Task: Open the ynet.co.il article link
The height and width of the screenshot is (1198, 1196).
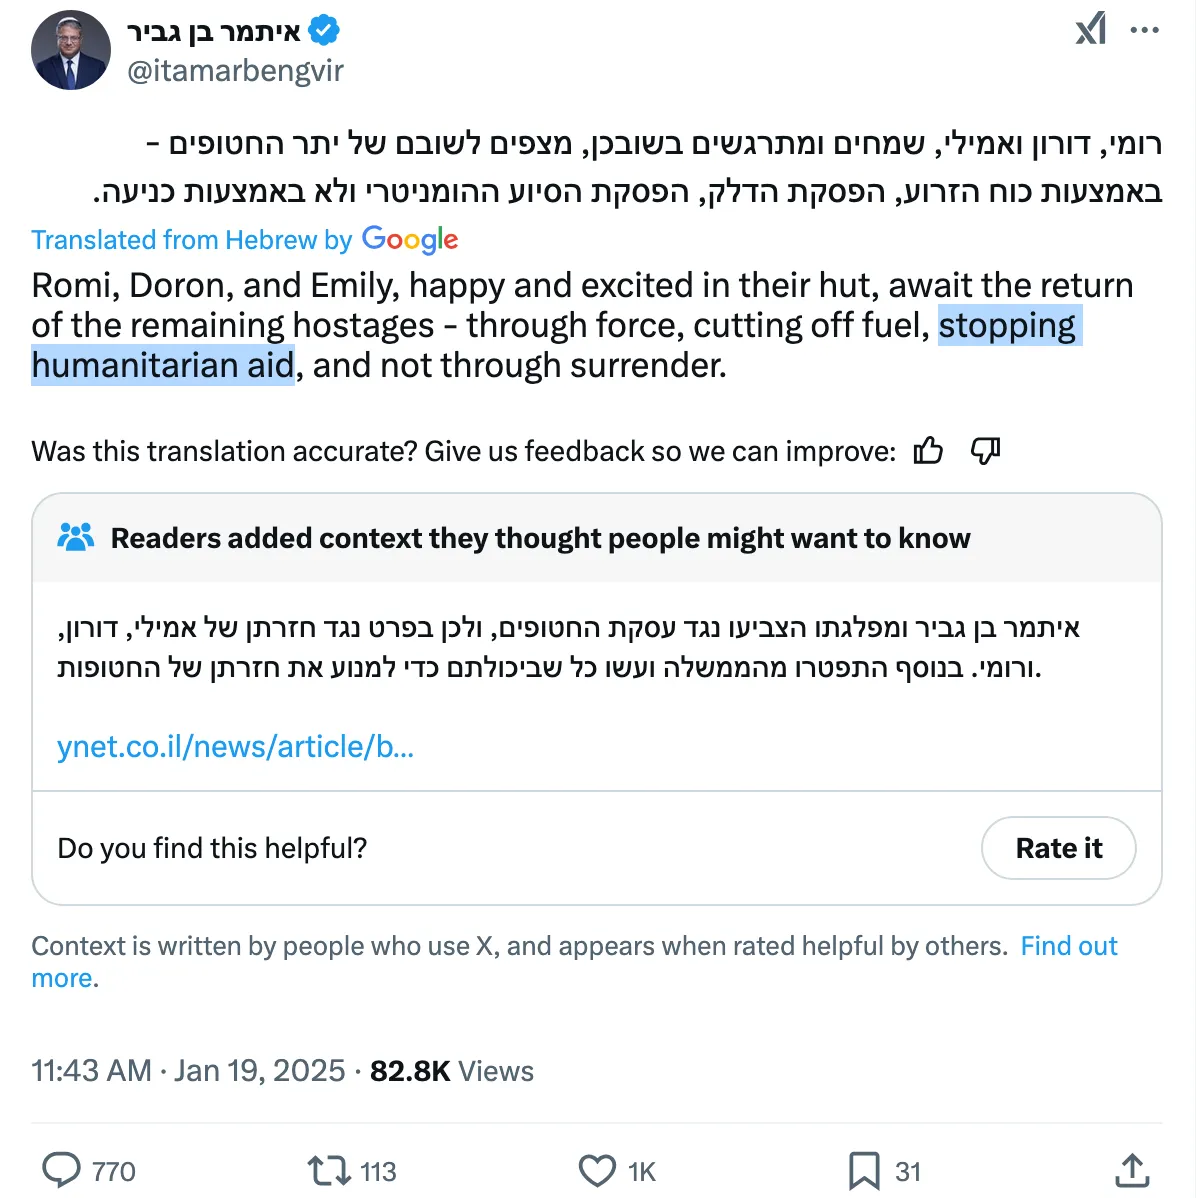Action: (x=235, y=747)
